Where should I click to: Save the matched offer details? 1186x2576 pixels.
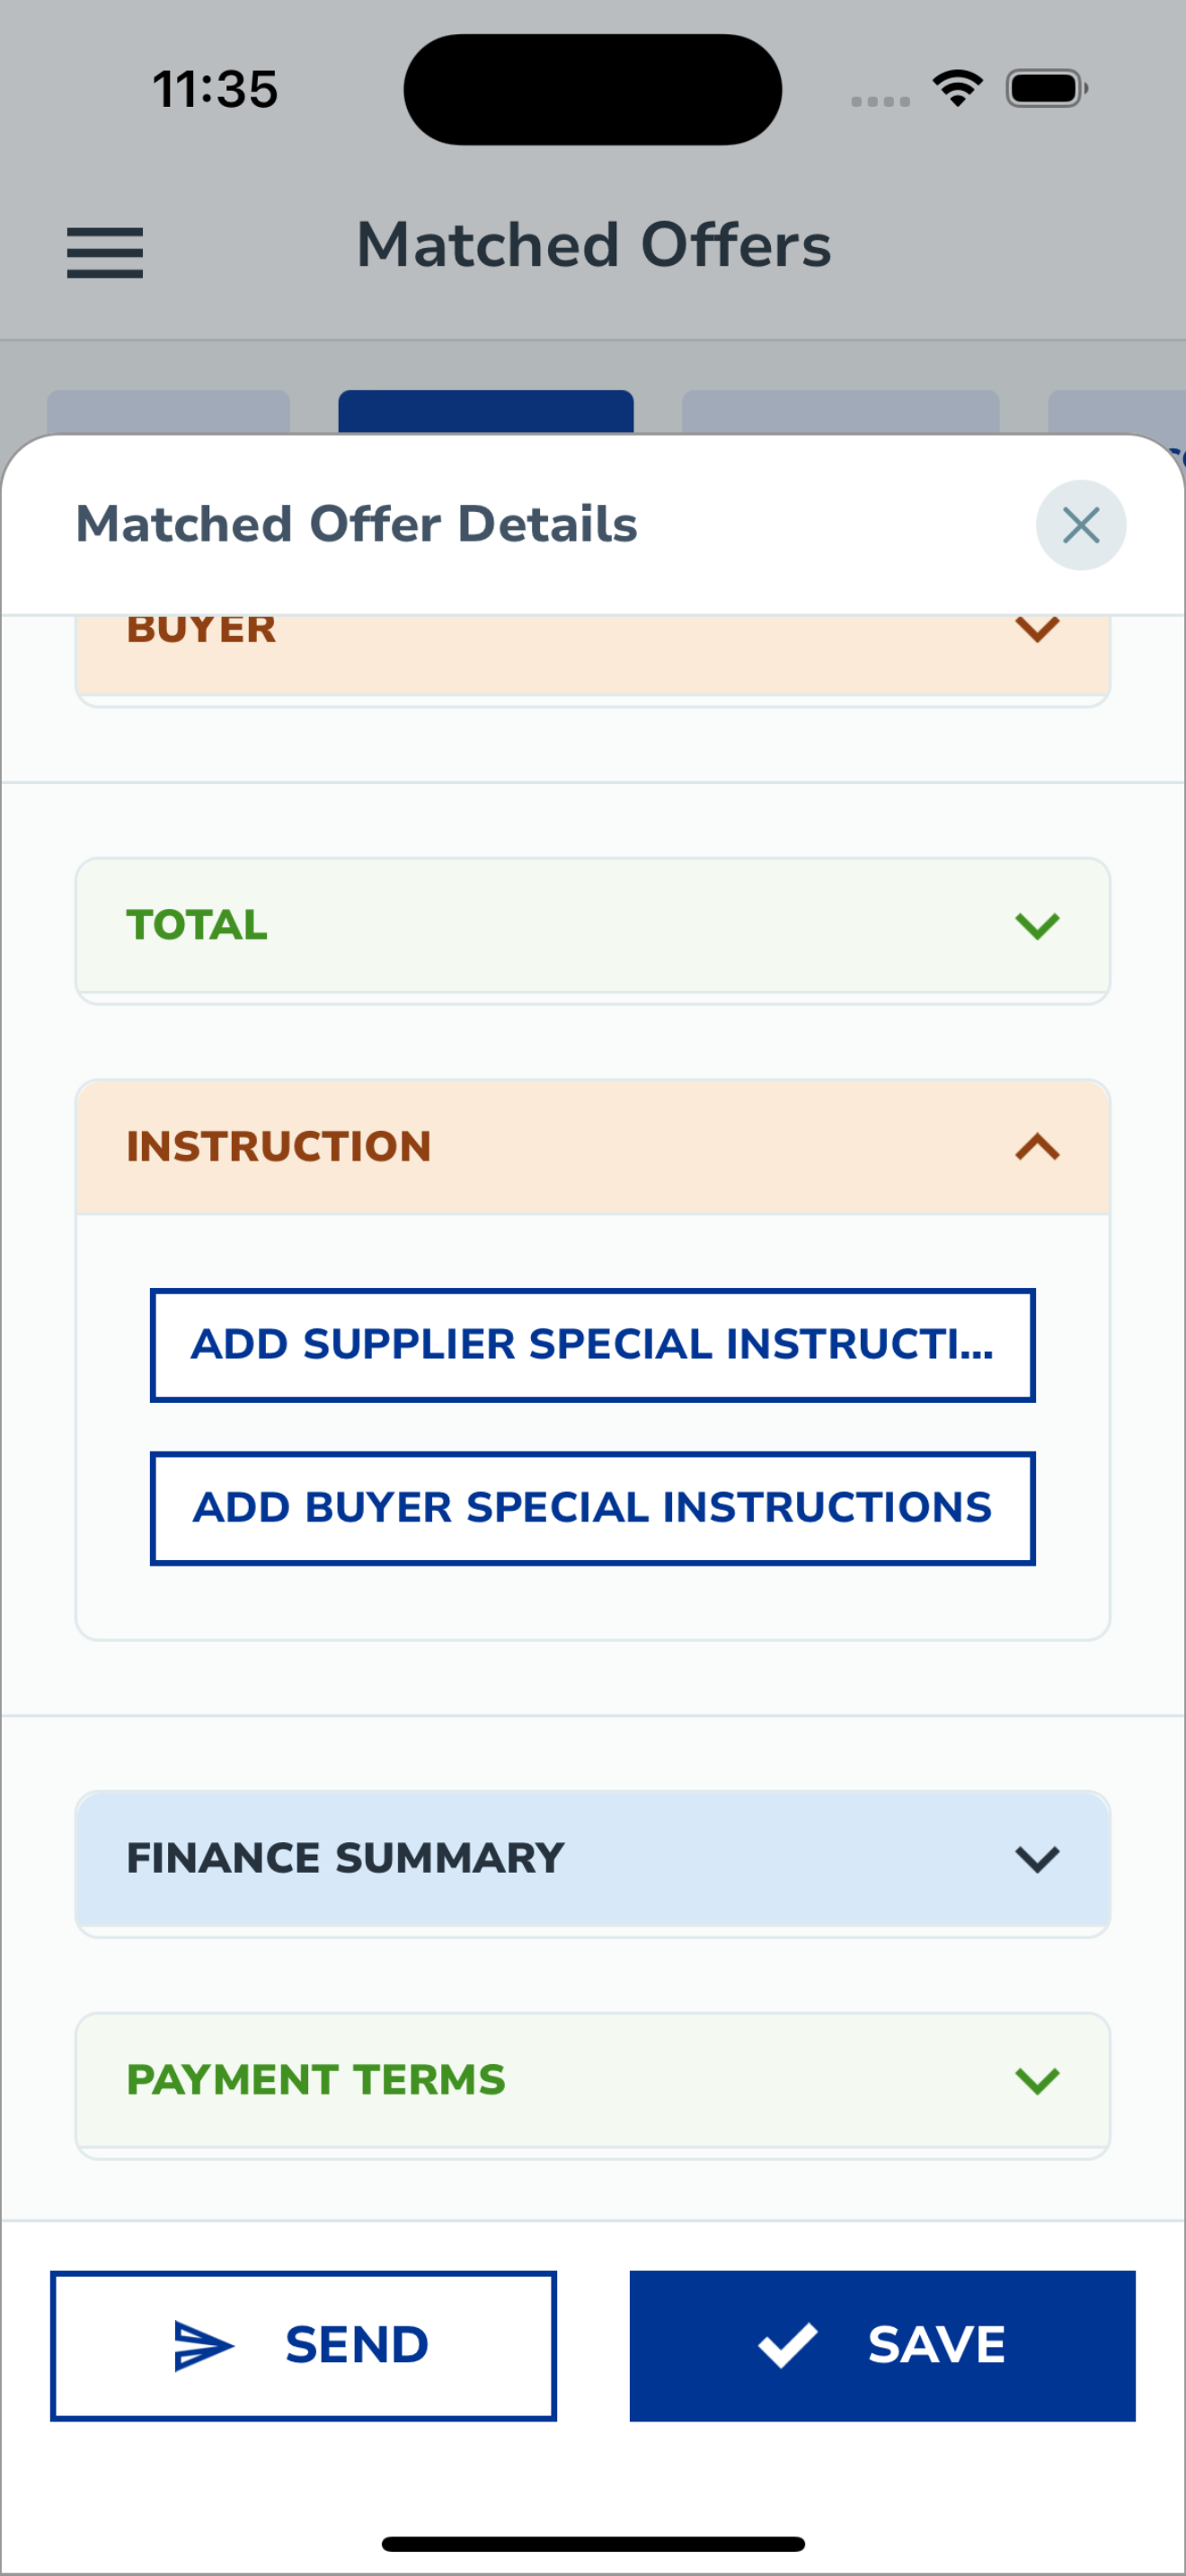[x=882, y=2346]
